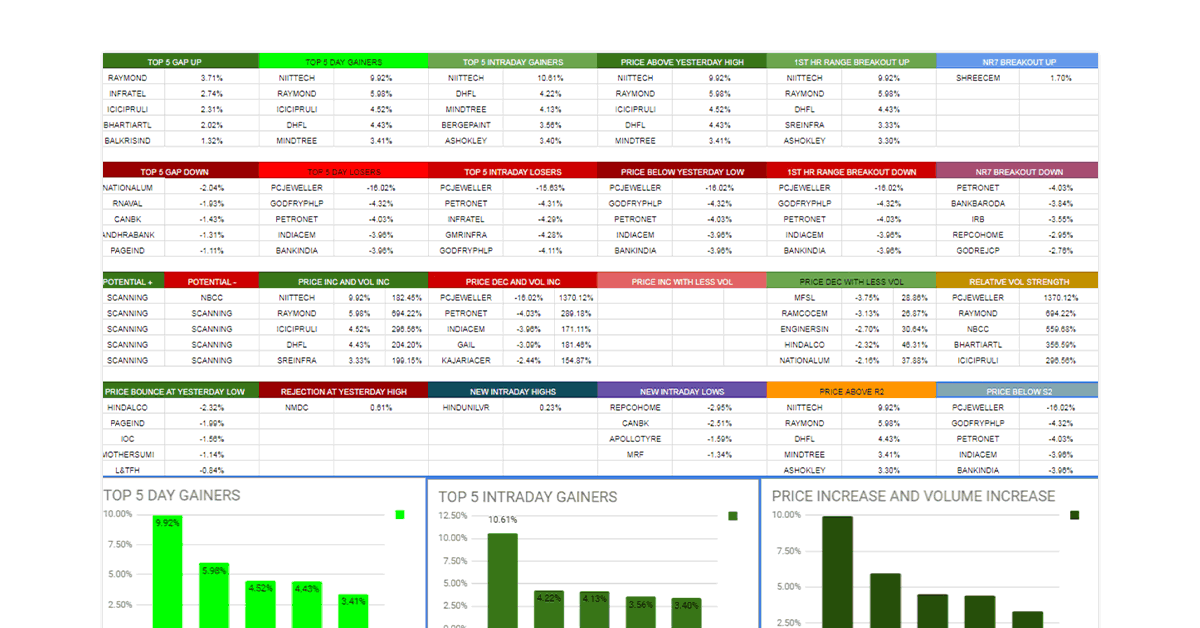The width and height of the screenshot is (1200, 628).
Task: Select NMDC under Rejection at Yesterday High
Action: pos(297,408)
